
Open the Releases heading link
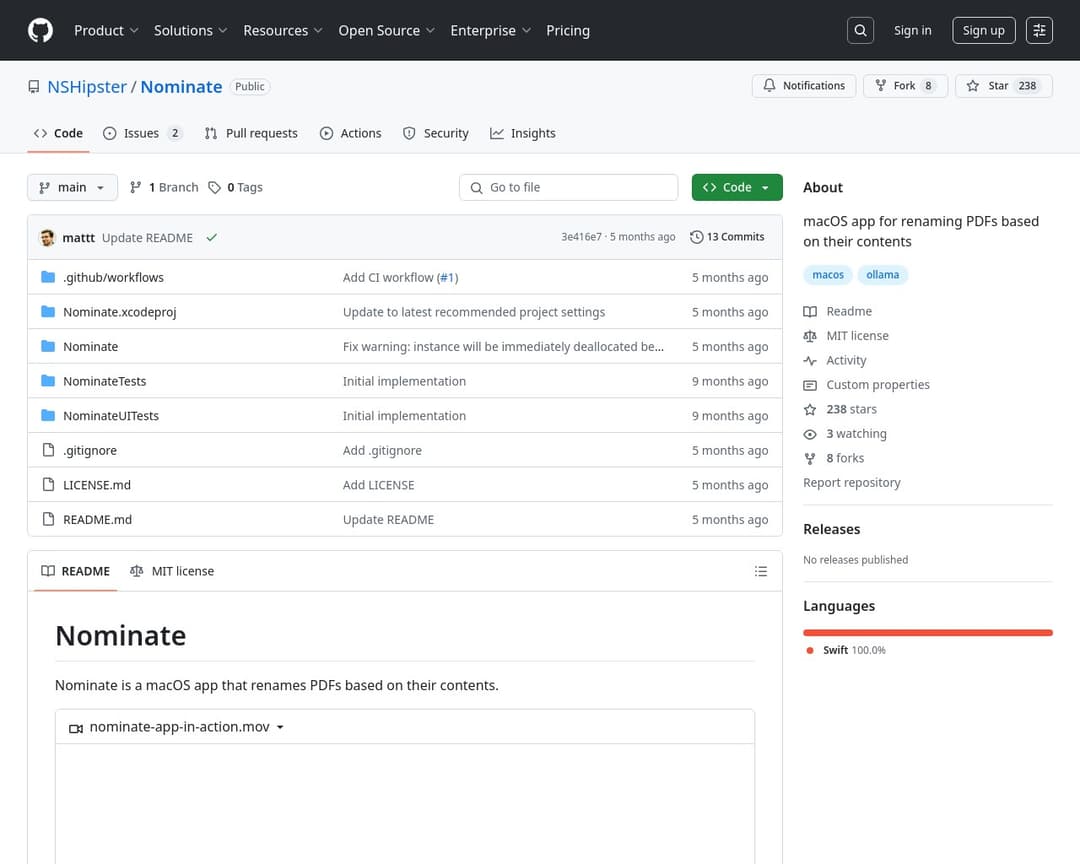(x=831, y=529)
